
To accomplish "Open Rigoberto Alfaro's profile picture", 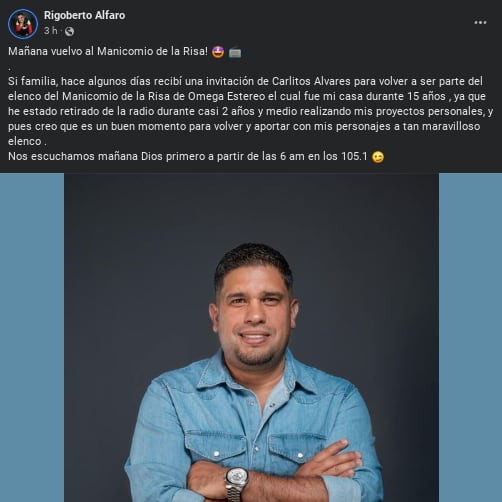I will (23, 24).
